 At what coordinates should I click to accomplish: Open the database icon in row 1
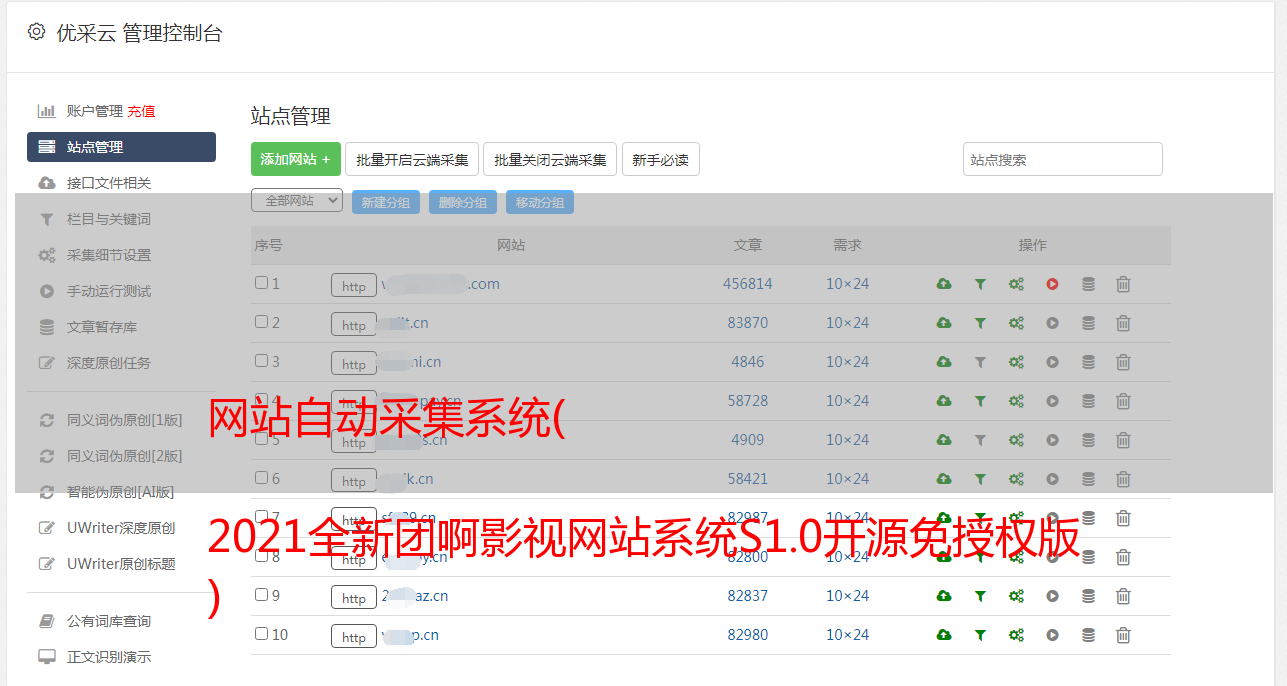[x=1088, y=284]
